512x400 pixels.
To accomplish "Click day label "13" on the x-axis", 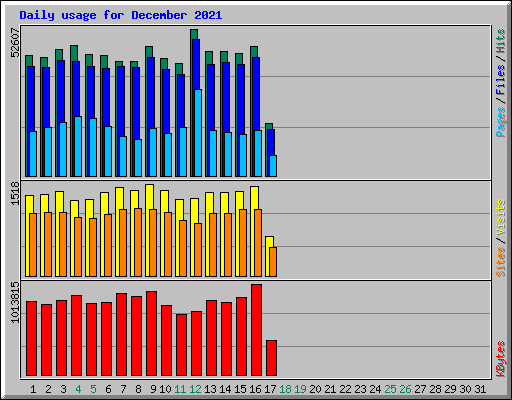I will click(x=210, y=389).
